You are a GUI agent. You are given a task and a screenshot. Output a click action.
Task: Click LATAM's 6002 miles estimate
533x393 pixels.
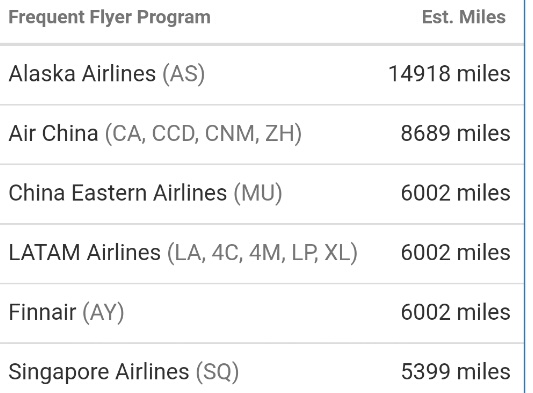click(455, 253)
